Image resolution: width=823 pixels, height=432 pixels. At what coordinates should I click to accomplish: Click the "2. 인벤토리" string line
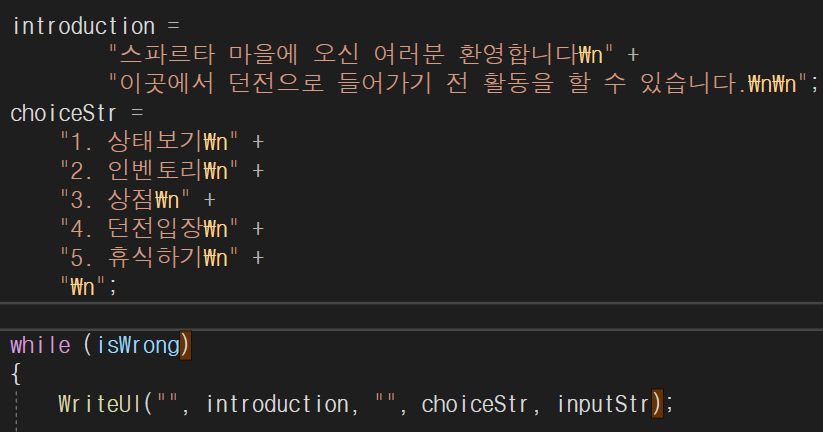click(149, 171)
